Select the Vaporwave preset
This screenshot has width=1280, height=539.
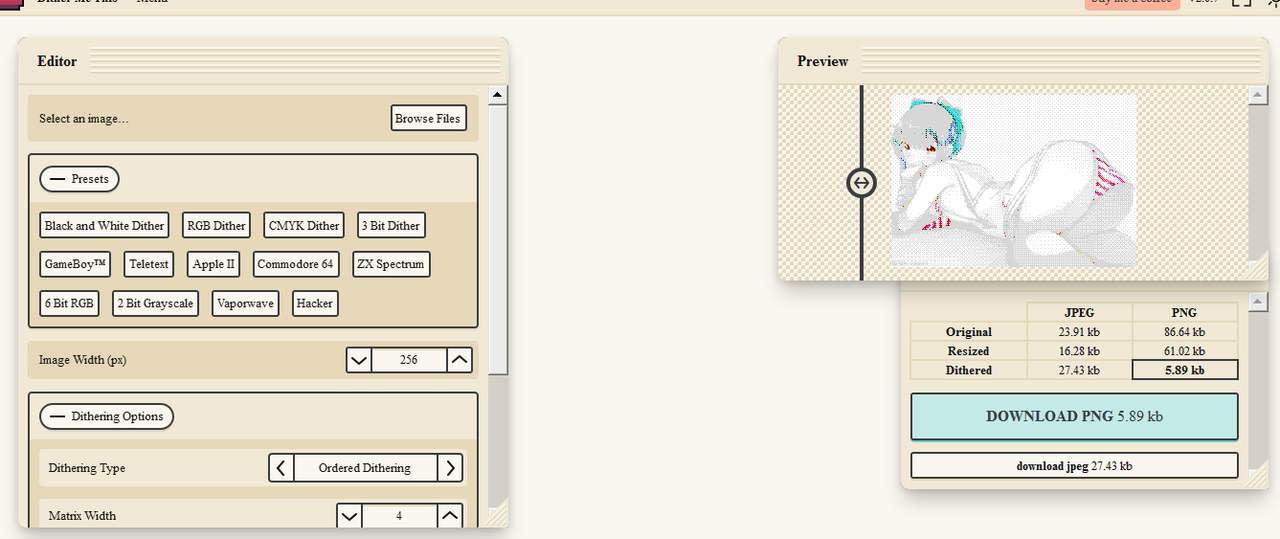click(245, 304)
